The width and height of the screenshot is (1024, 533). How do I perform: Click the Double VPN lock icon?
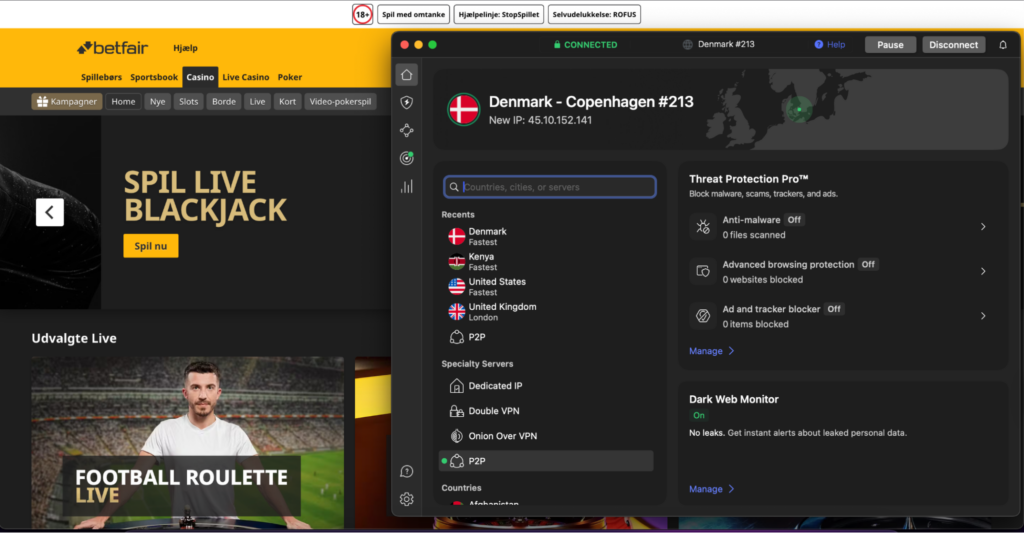click(x=456, y=411)
